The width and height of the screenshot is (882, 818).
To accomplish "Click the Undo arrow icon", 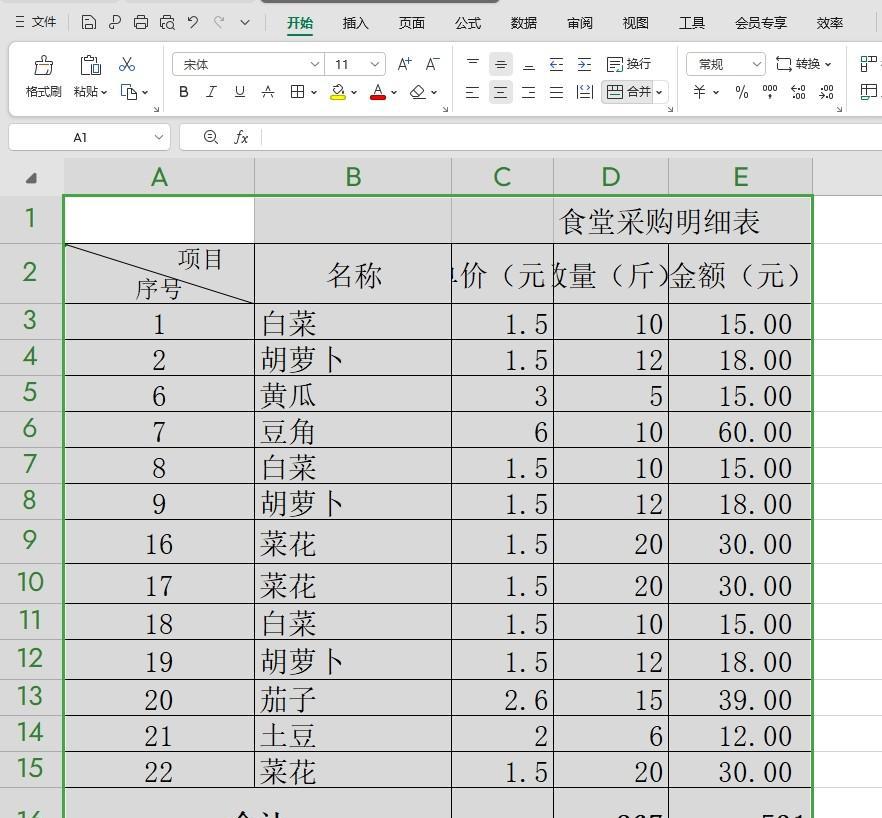I will click(x=193, y=23).
